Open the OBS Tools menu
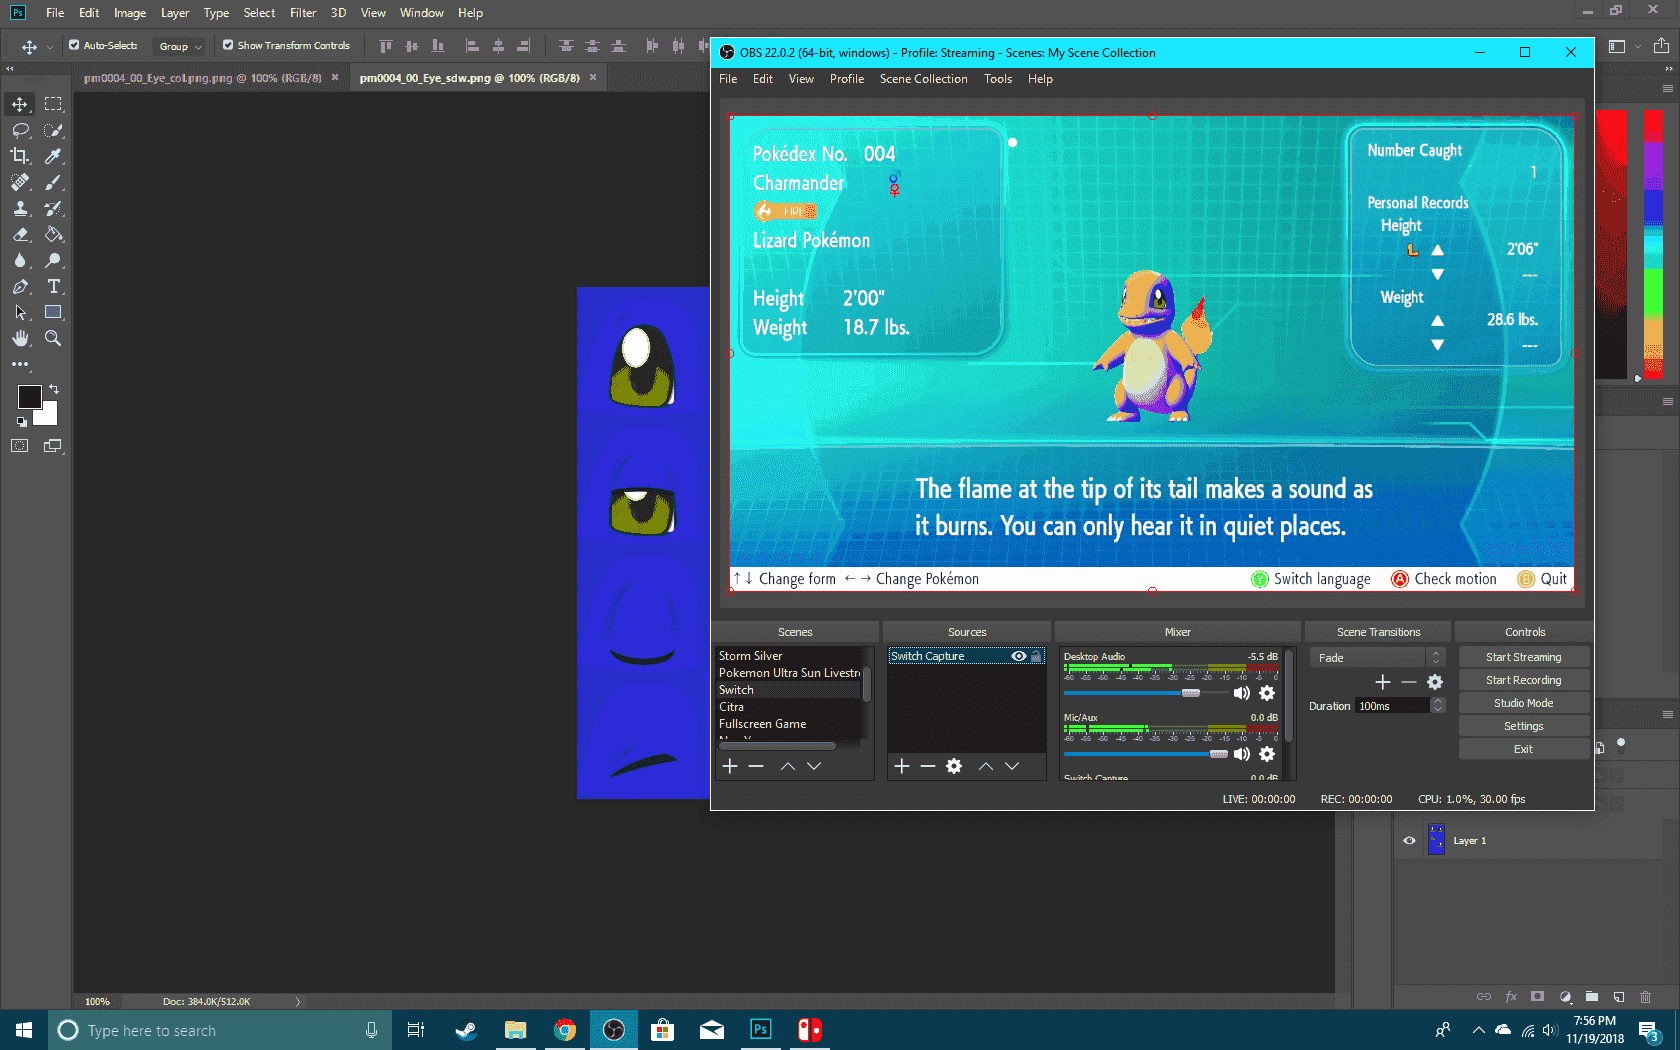1680x1050 pixels. [998, 79]
